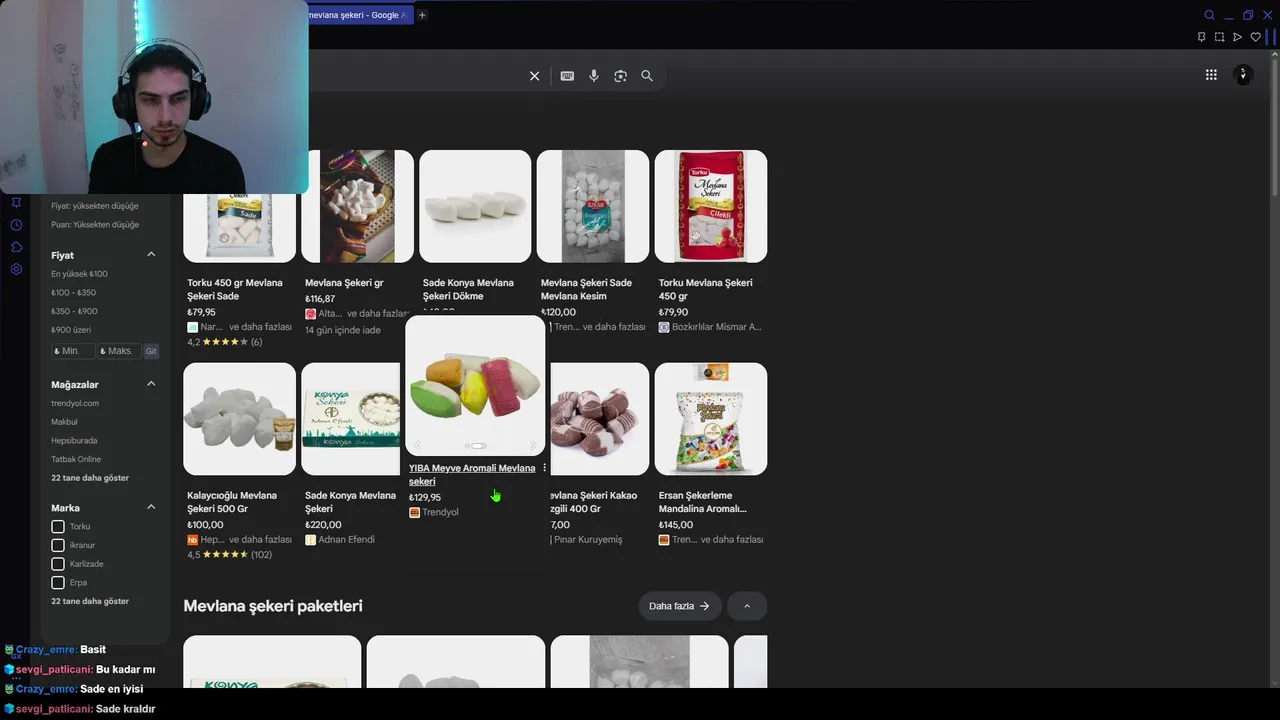Tick the Torku brand checkbox
Image resolution: width=1280 pixels, height=720 pixels.
click(58, 526)
